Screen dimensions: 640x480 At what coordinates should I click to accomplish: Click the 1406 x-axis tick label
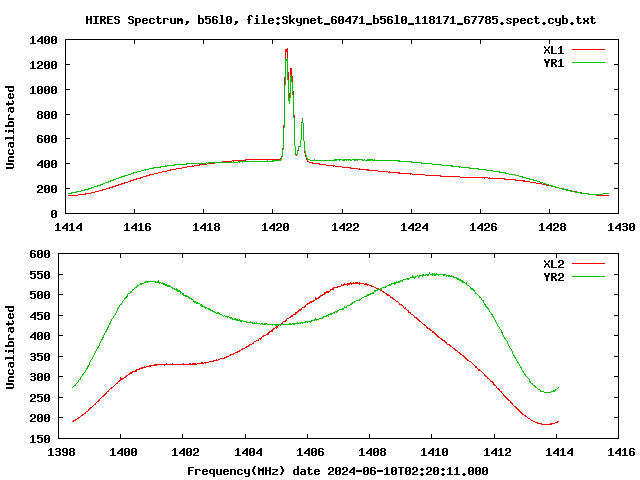pos(310,452)
